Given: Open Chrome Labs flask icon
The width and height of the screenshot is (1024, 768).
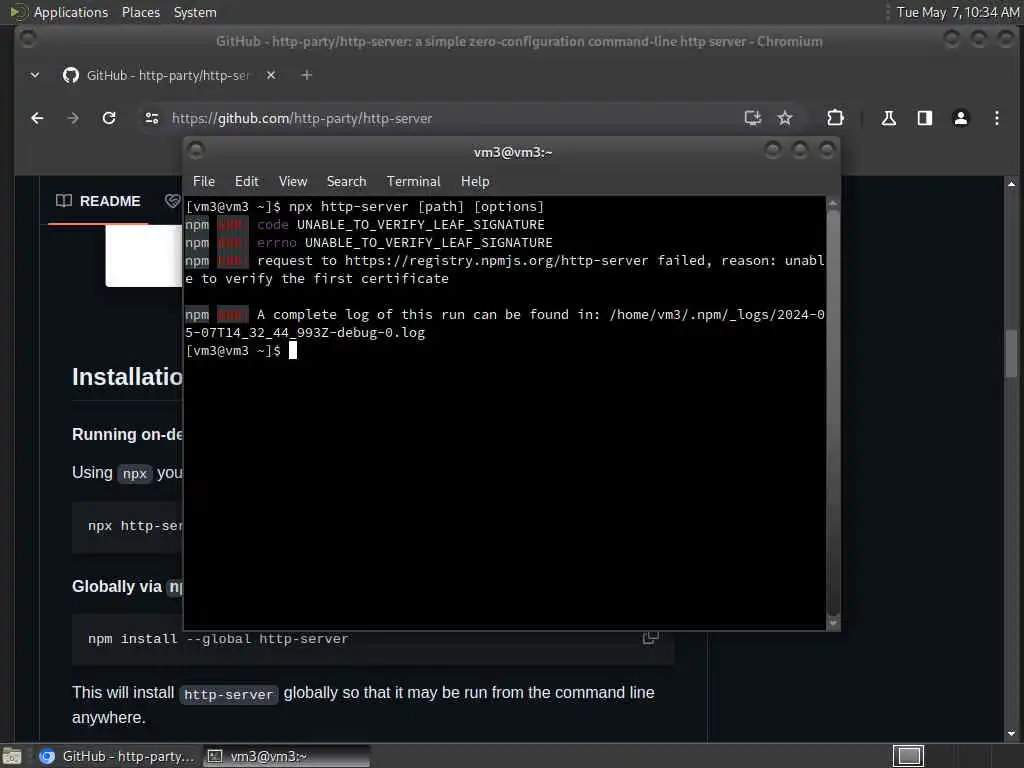Looking at the screenshot, I should pos(888,118).
